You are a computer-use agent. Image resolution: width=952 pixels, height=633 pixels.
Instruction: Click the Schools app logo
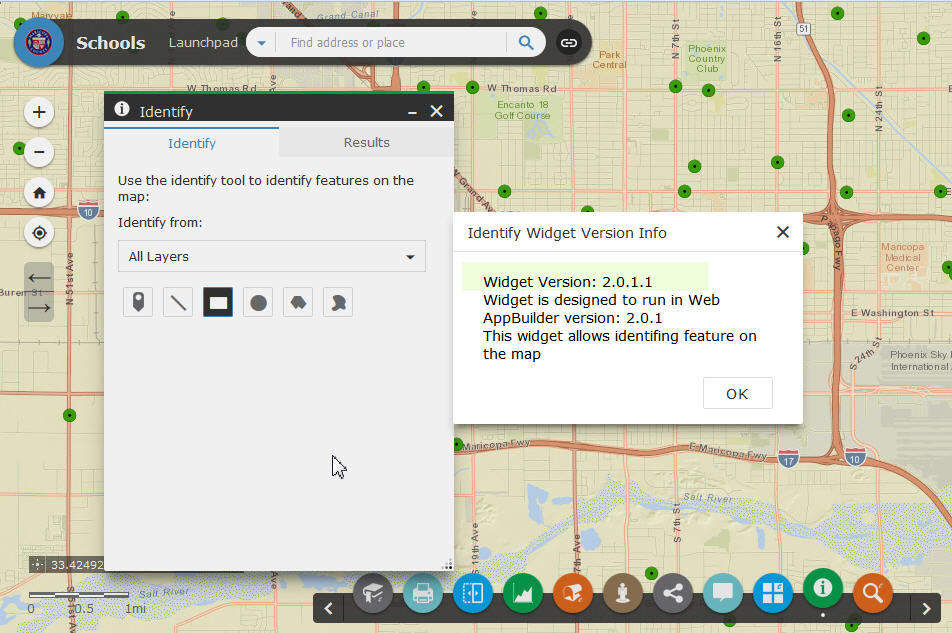click(x=39, y=42)
